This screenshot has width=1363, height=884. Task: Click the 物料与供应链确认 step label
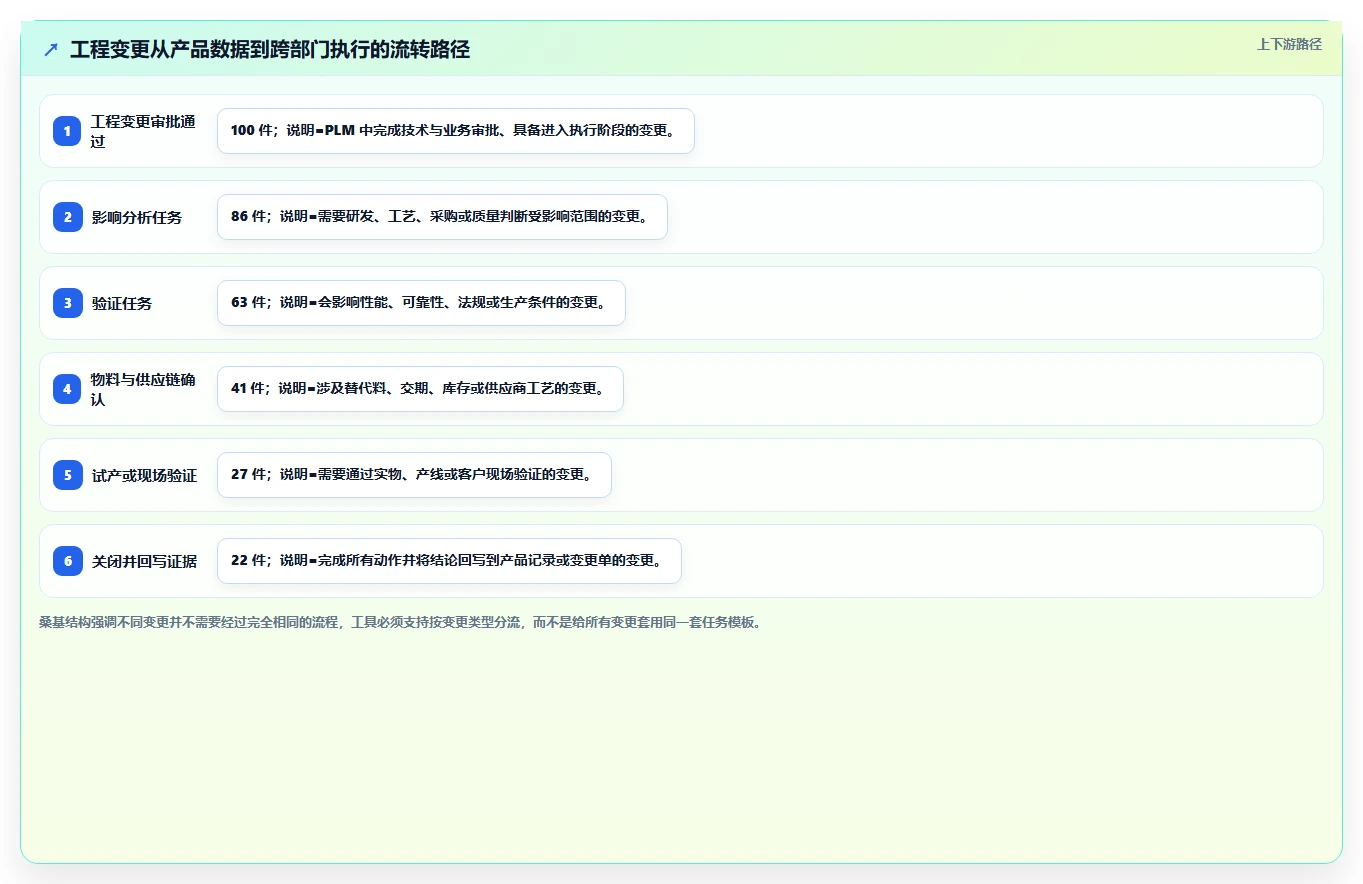coord(144,389)
